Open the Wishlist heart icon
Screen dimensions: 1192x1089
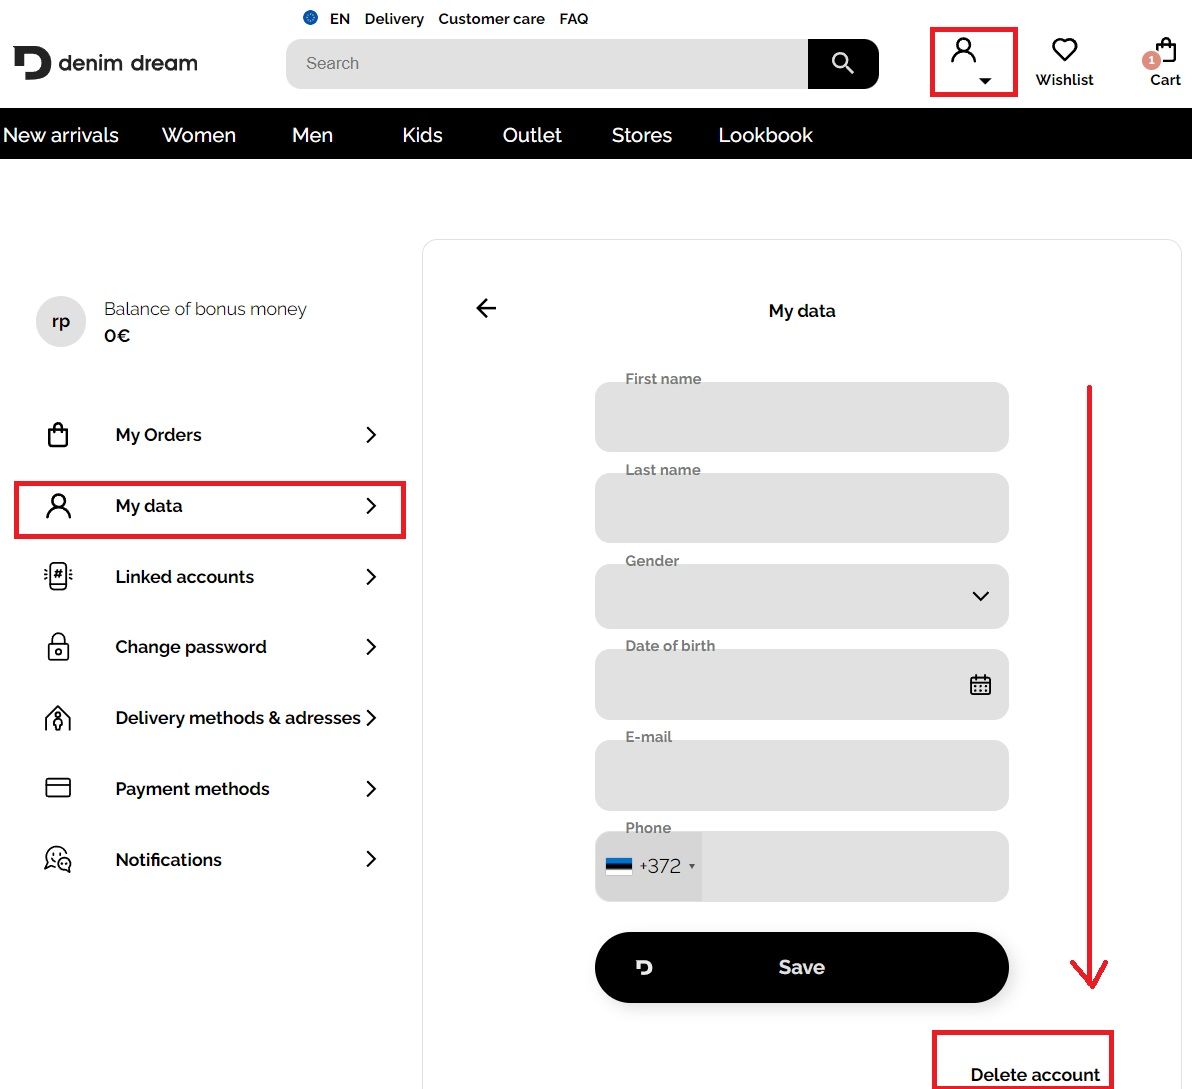click(1064, 51)
